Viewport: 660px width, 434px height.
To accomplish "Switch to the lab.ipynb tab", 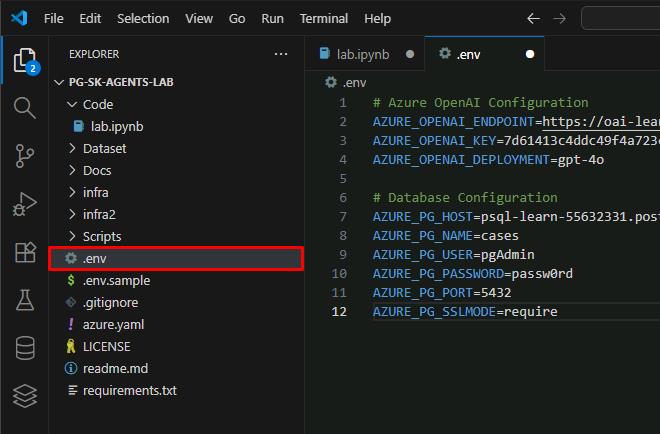I will click(x=362, y=54).
